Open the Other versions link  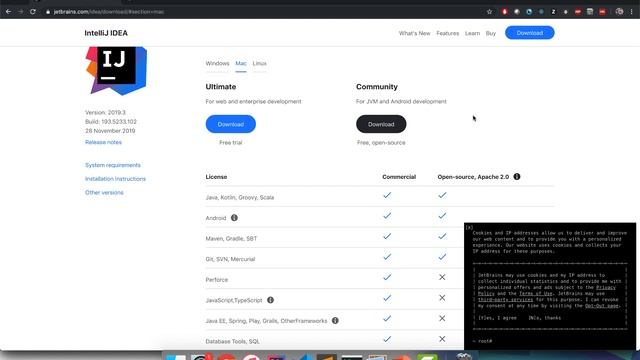pyautogui.click(x=104, y=192)
